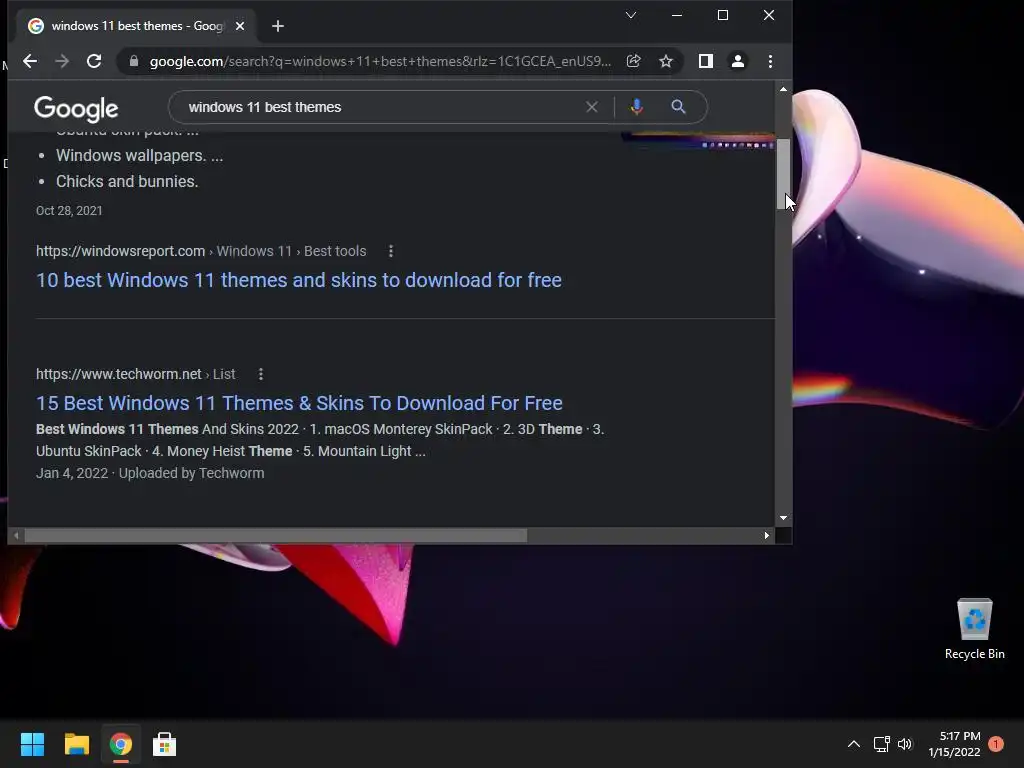Click the 'Oct 28, 2021' date text
This screenshot has width=1024, height=768.
69,210
